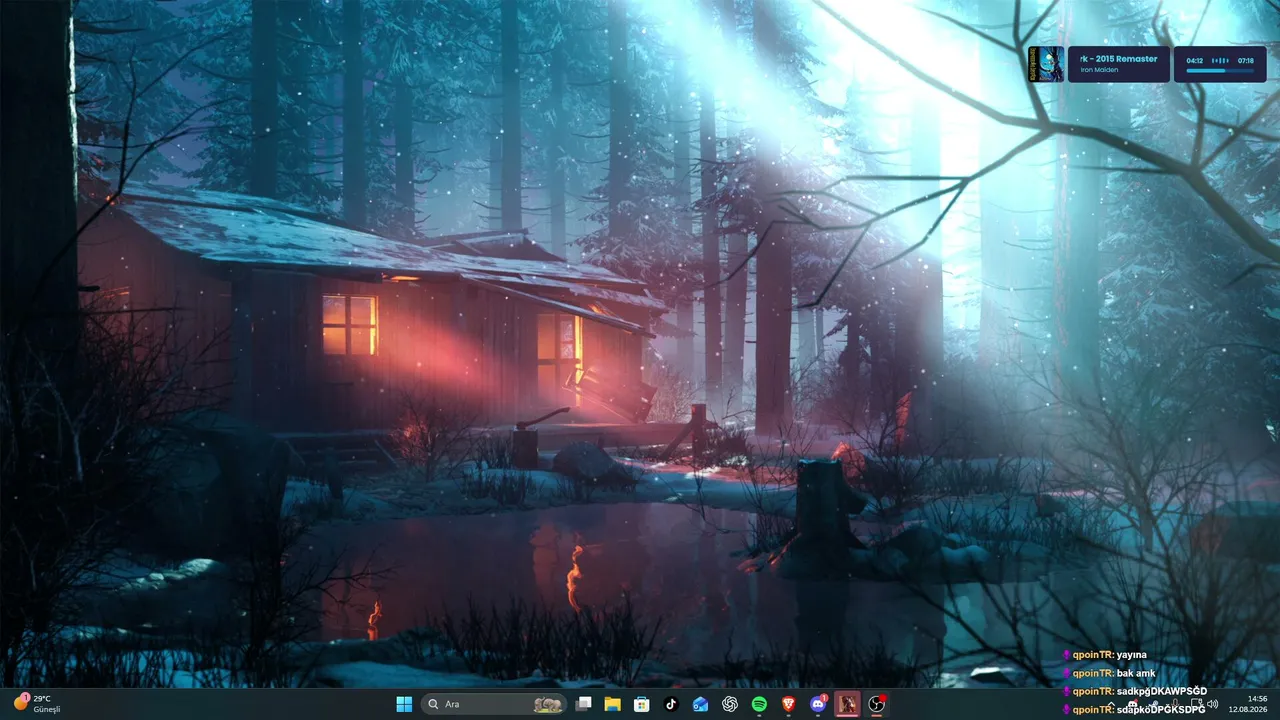This screenshot has height=720, width=1280.
Task: Open the Windows Start menu
Action: click(x=404, y=704)
